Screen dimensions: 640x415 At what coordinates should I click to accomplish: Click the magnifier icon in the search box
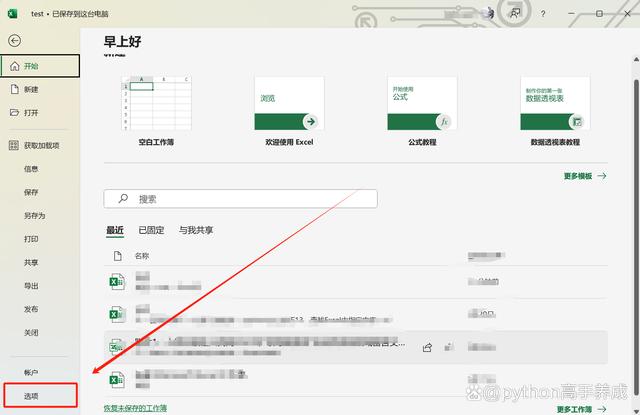coord(123,199)
